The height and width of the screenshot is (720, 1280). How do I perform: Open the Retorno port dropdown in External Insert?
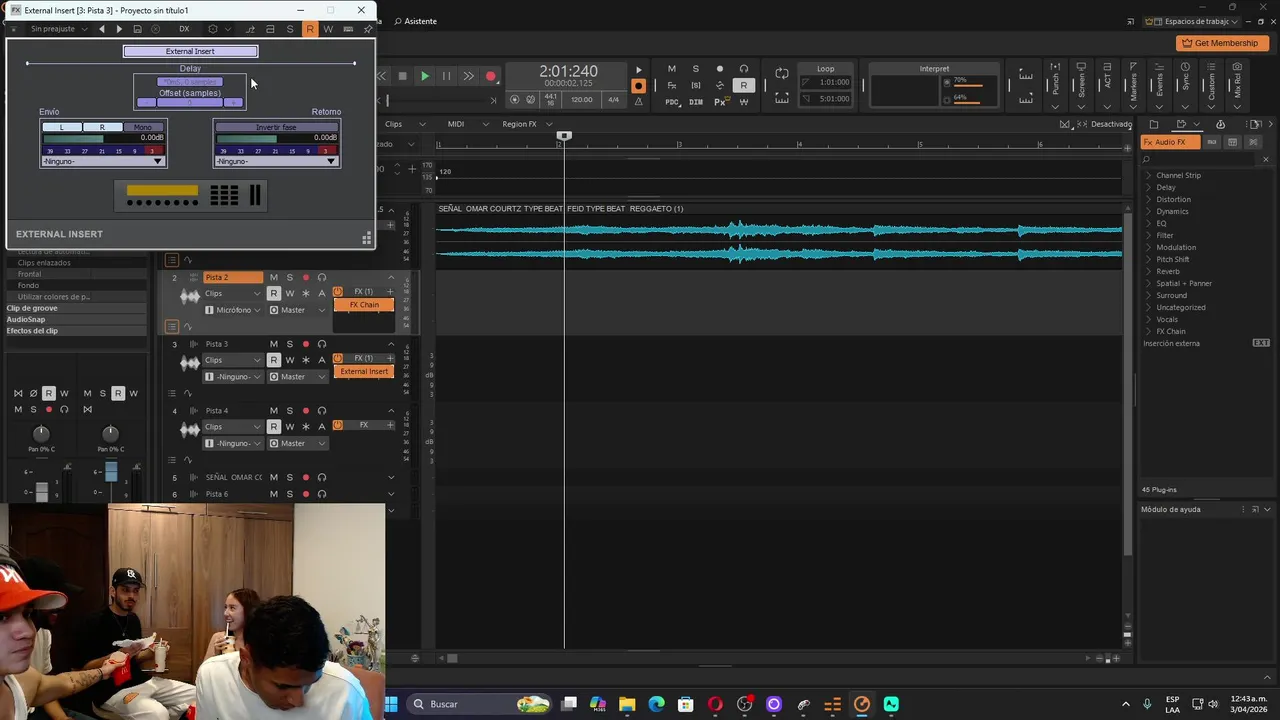pos(276,161)
